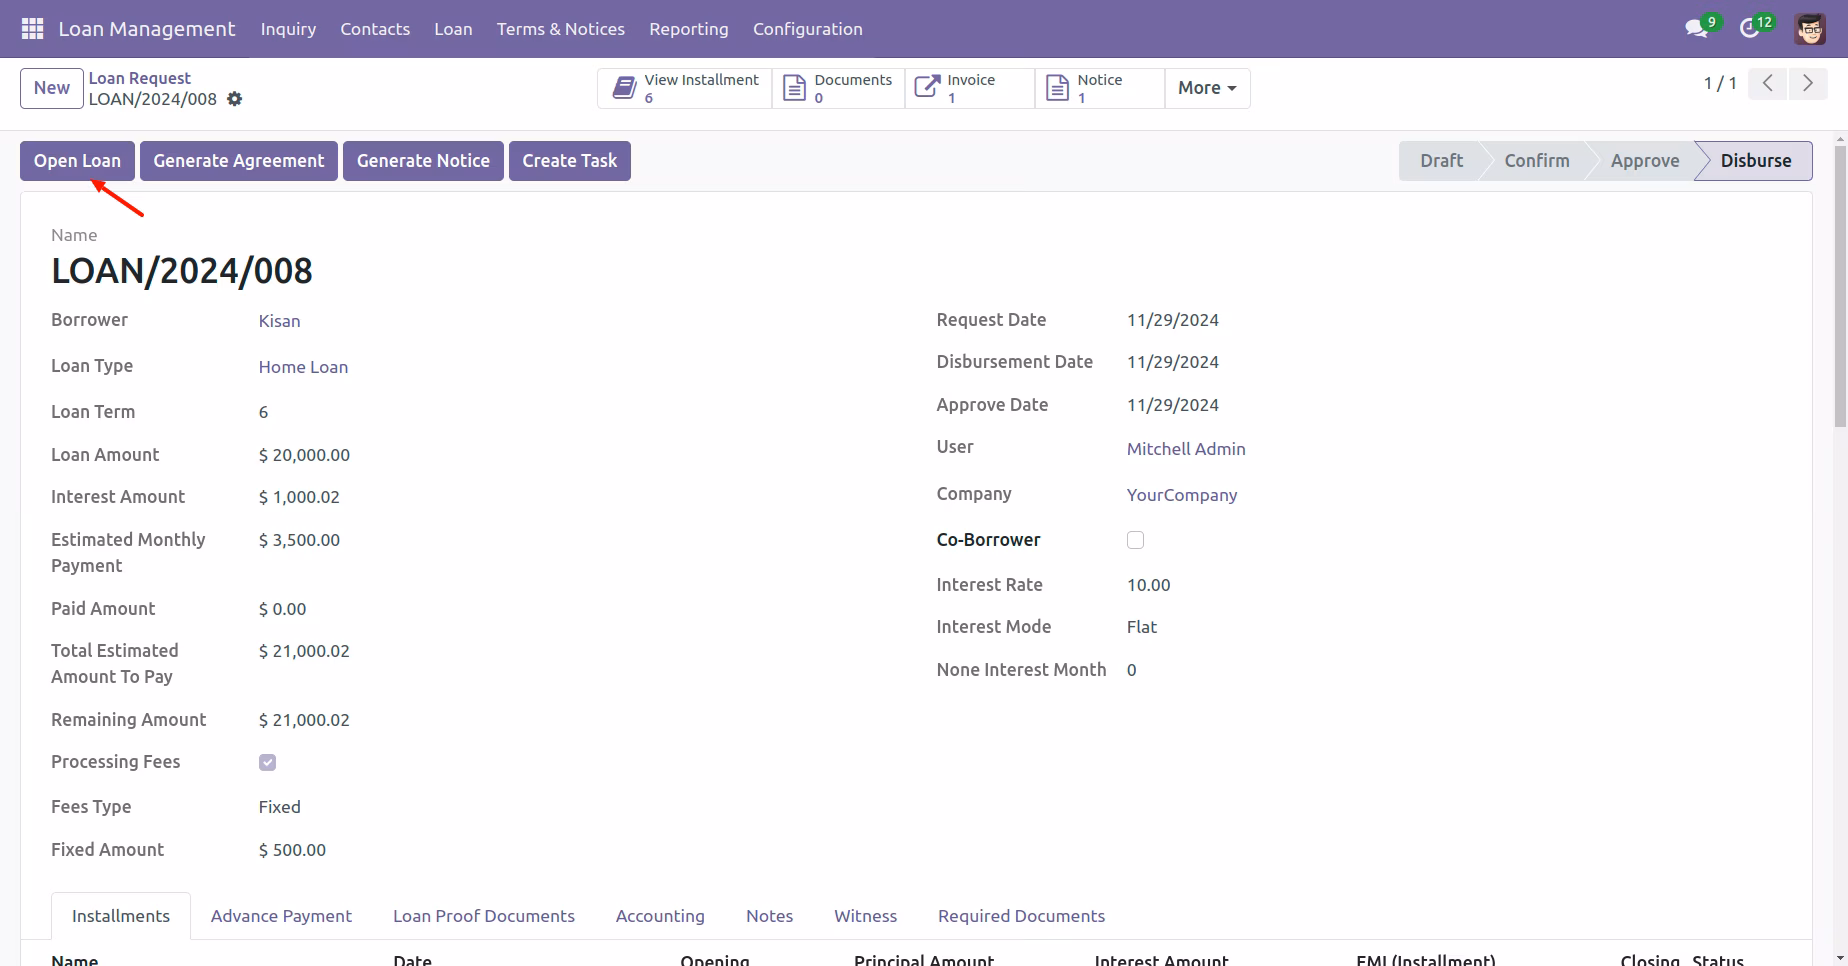Screen dimensions: 1848x966
Task: Click the Paid Amount value $ 0.00
Action: tap(283, 609)
